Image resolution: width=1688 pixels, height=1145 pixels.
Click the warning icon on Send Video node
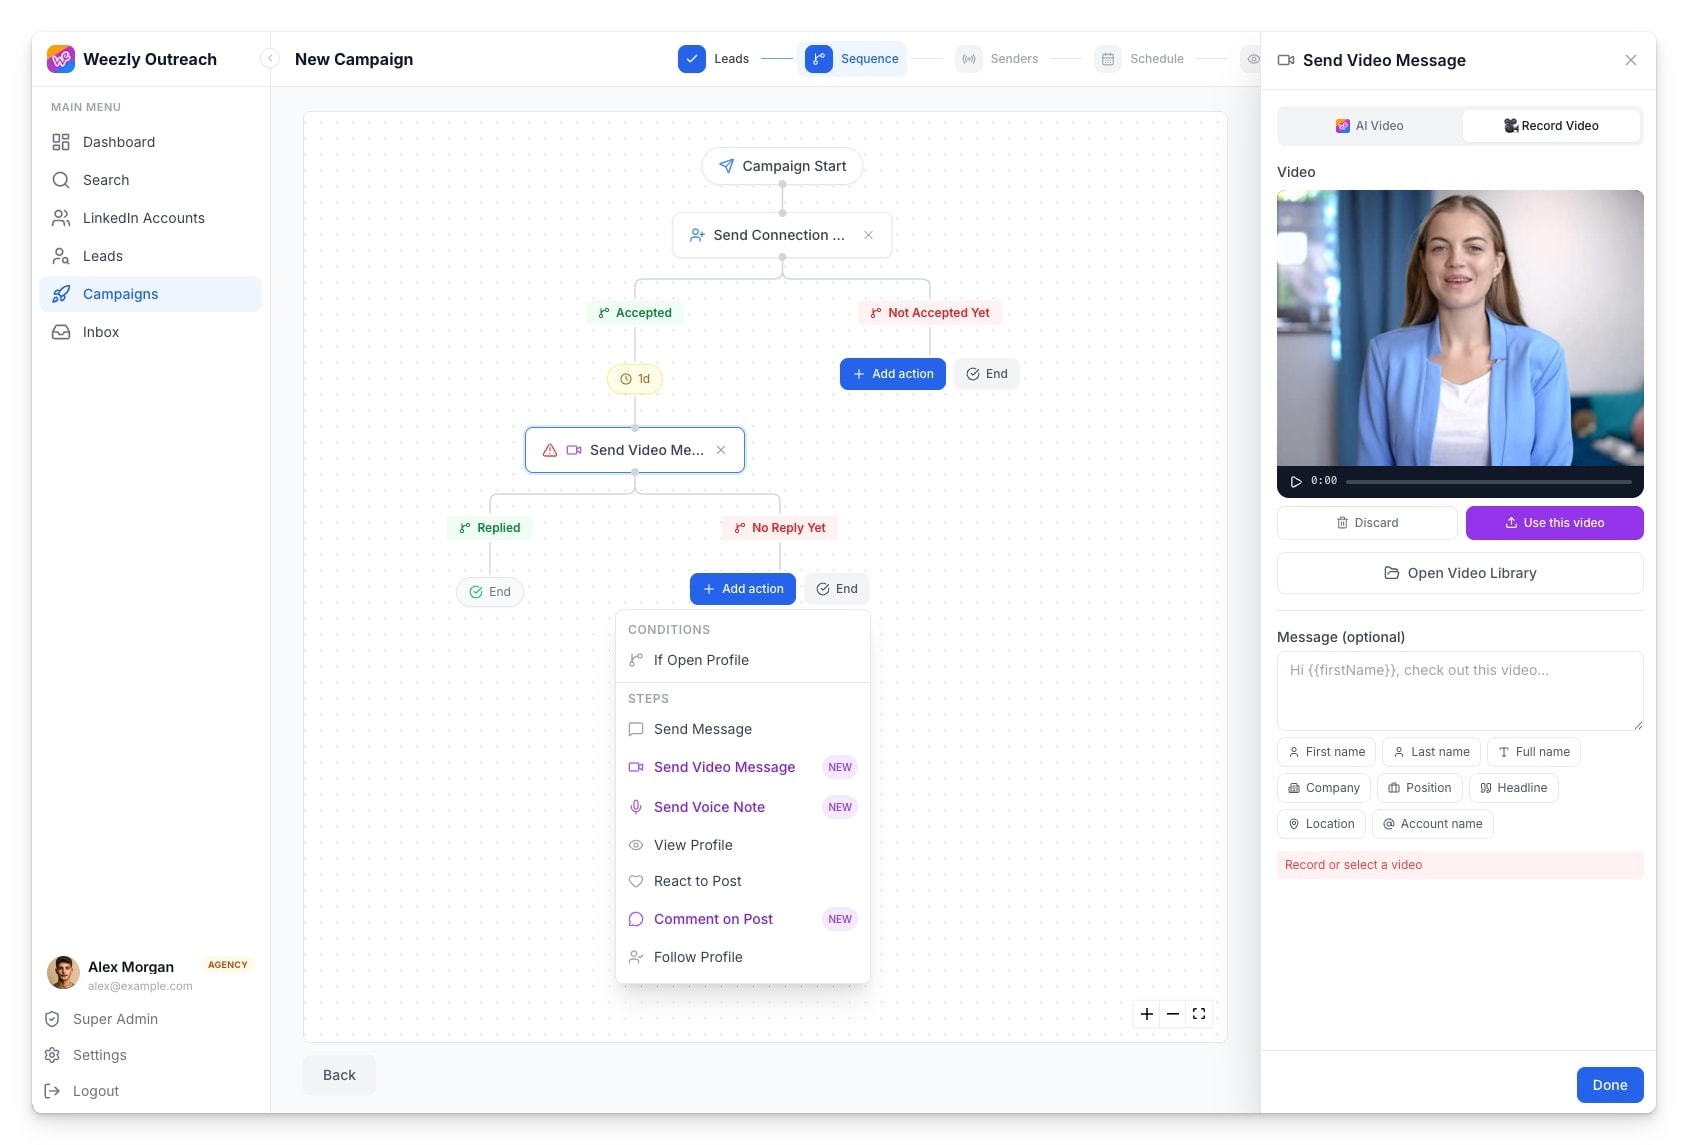(x=549, y=450)
